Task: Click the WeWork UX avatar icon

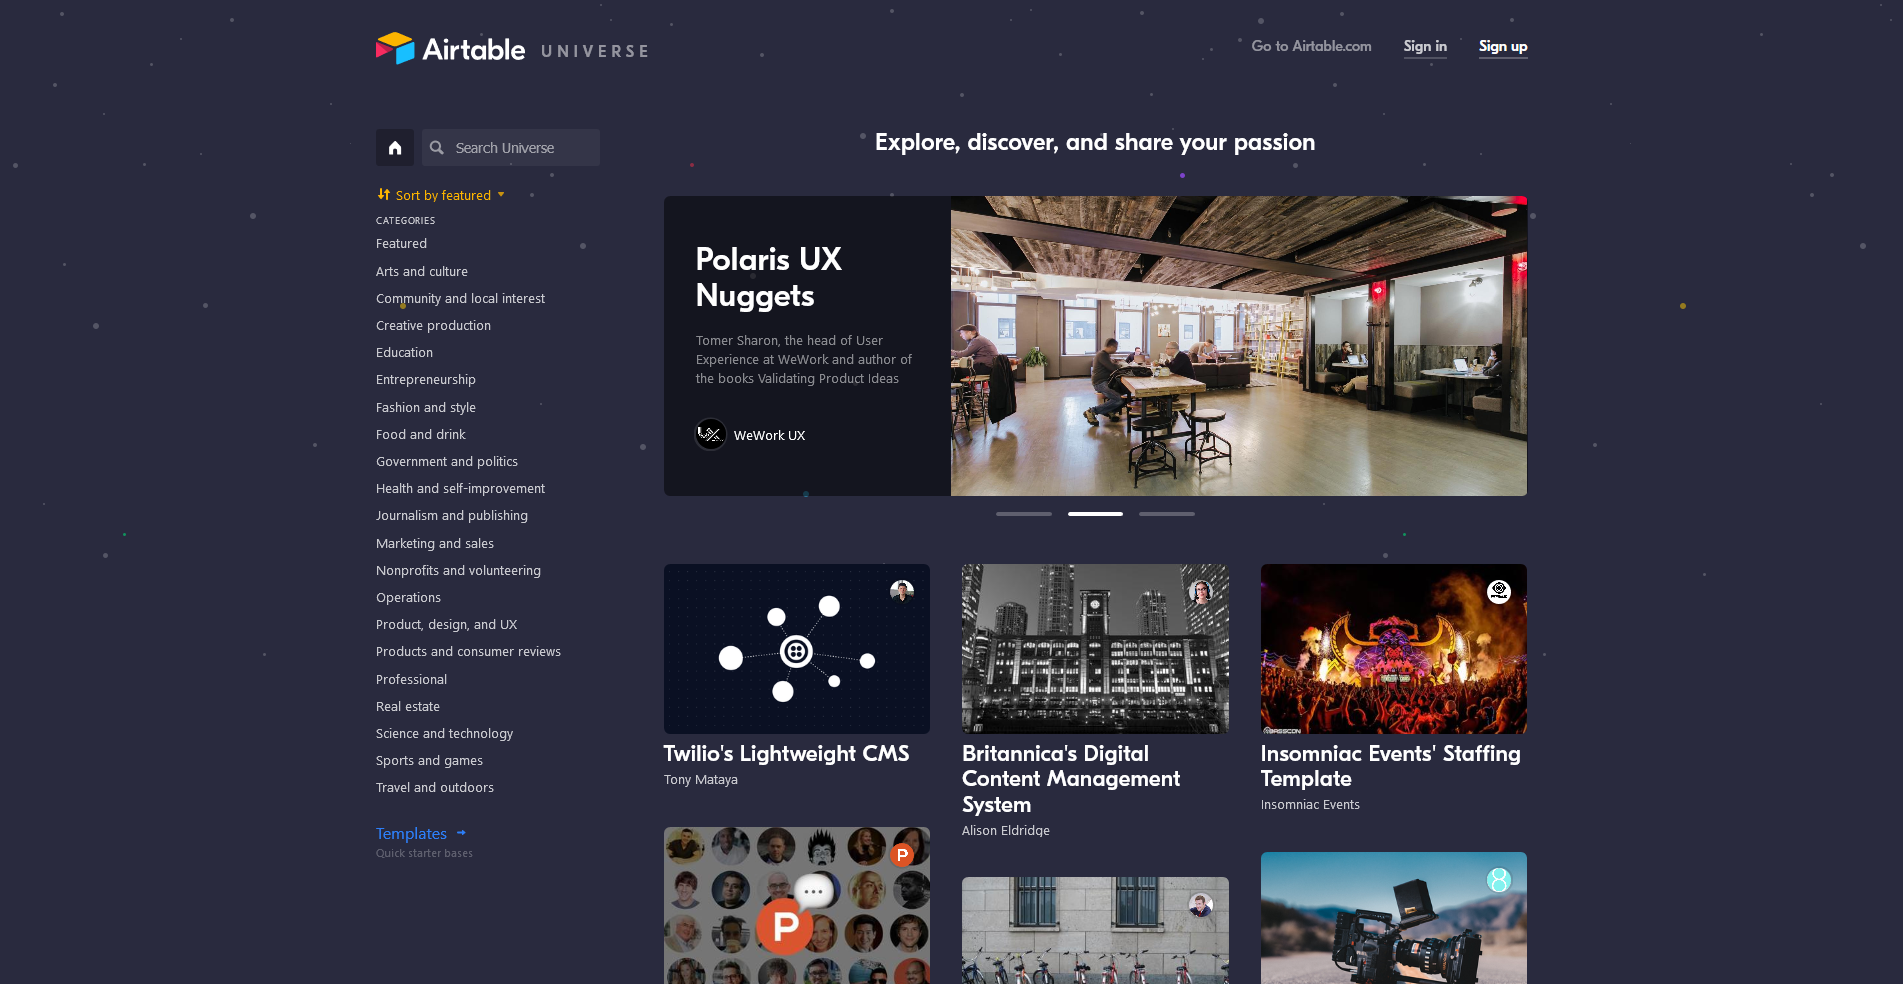Action: coord(710,434)
